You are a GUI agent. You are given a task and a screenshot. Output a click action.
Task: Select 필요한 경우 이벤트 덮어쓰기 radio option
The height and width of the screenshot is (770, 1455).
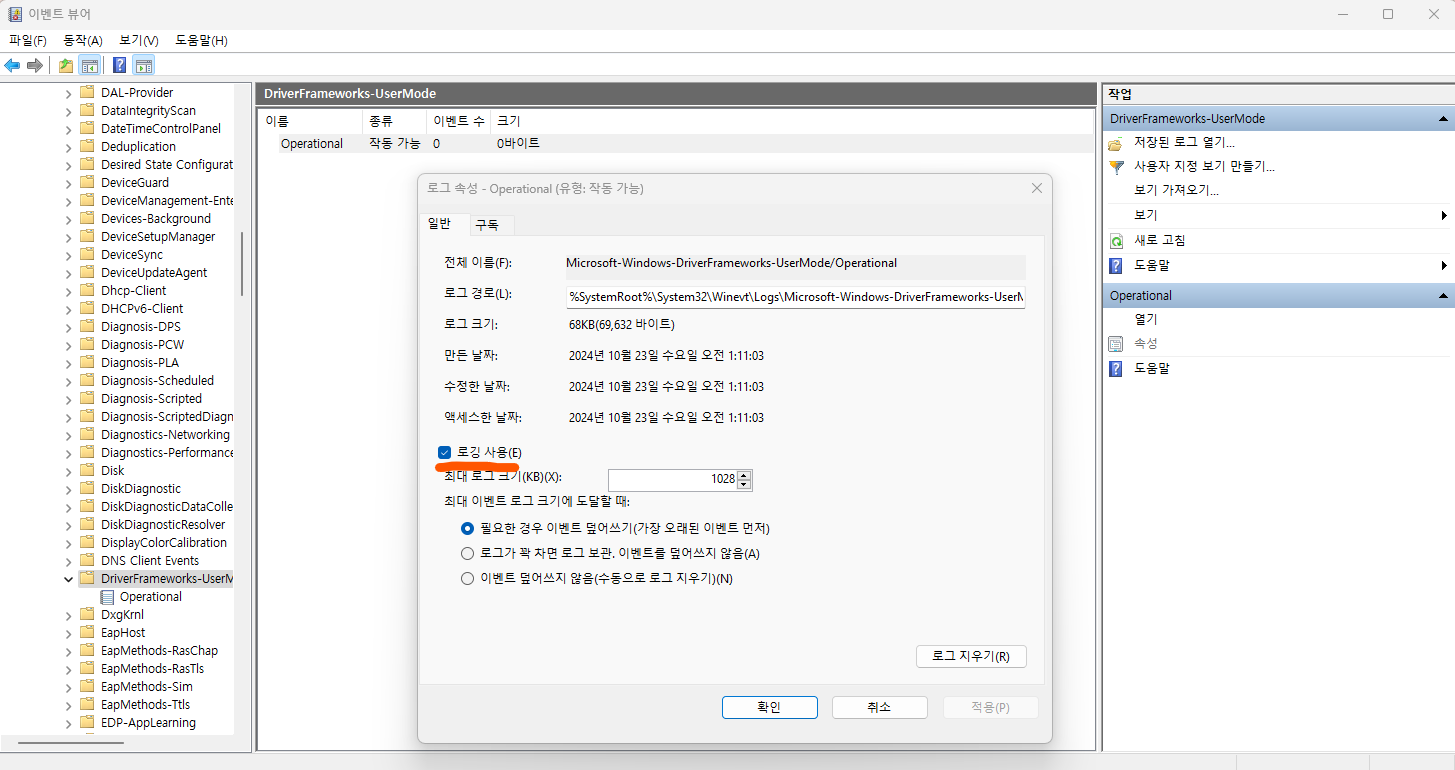pyautogui.click(x=467, y=528)
